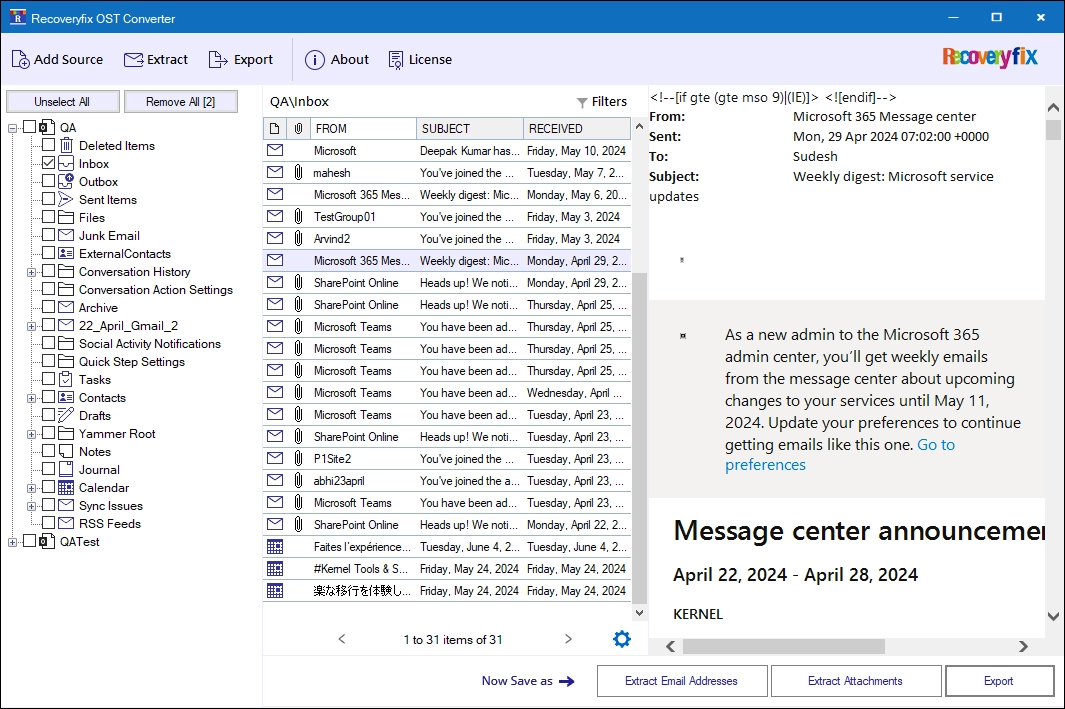Click the preview pane horizontal scrollbar thumb
1065x709 pixels.
[x=784, y=646]
